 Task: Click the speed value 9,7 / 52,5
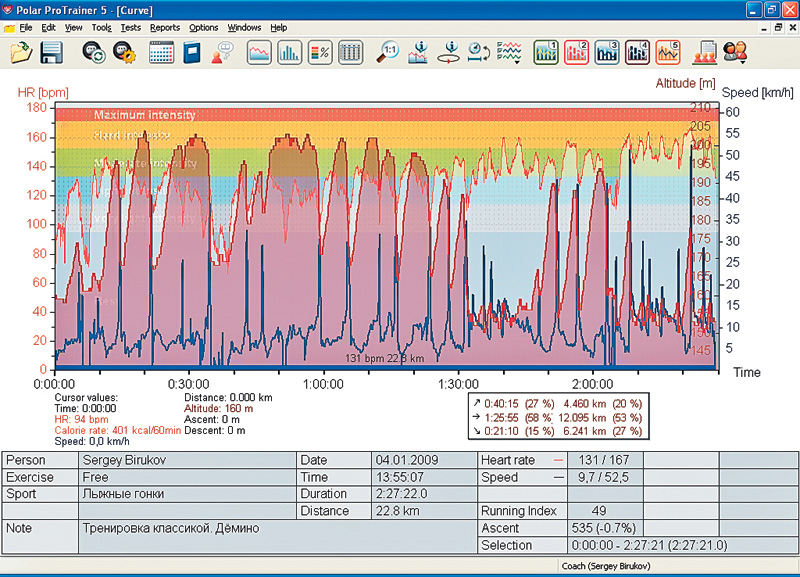605,478
